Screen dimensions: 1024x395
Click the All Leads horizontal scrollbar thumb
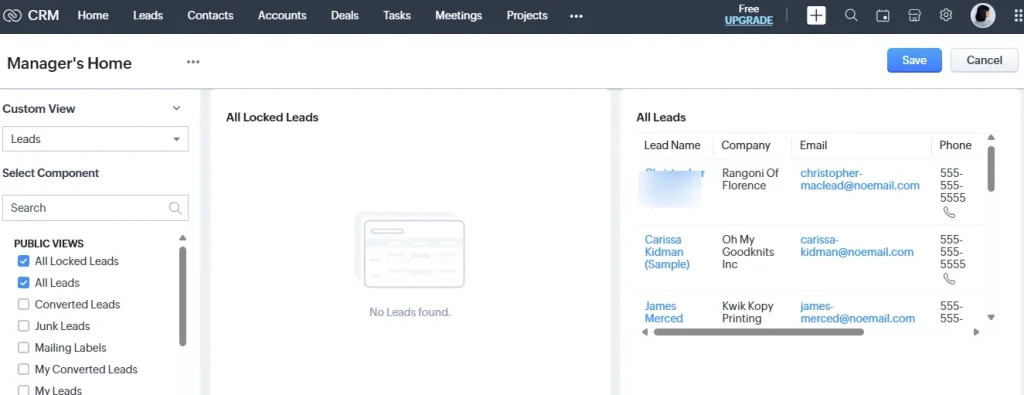pos(758,332)
